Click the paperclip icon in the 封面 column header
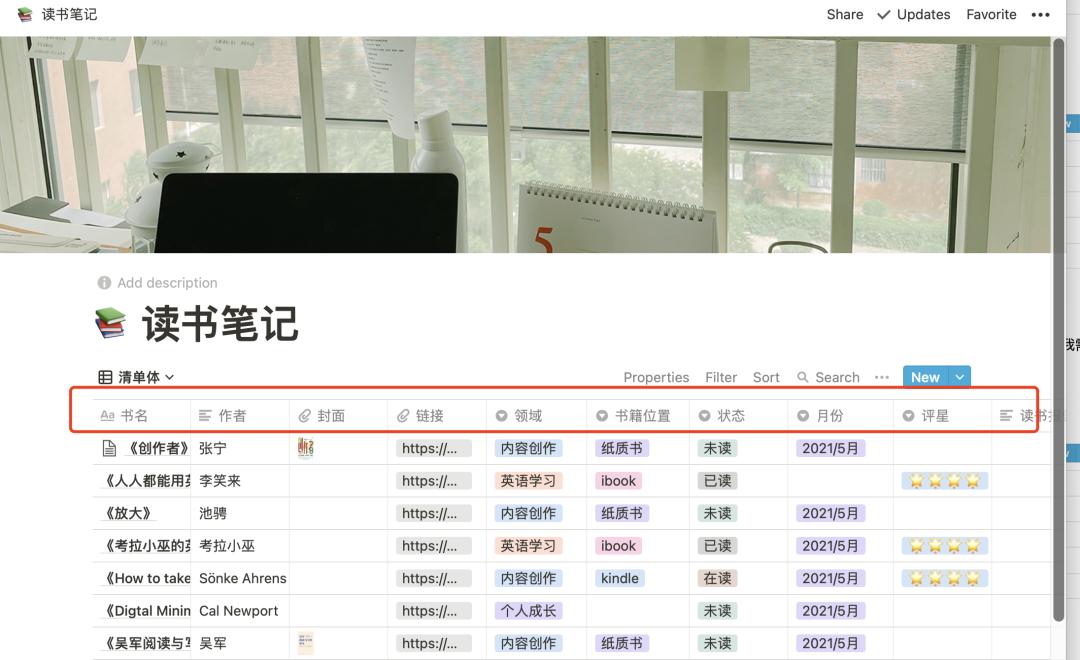 [x=305, y=415]
